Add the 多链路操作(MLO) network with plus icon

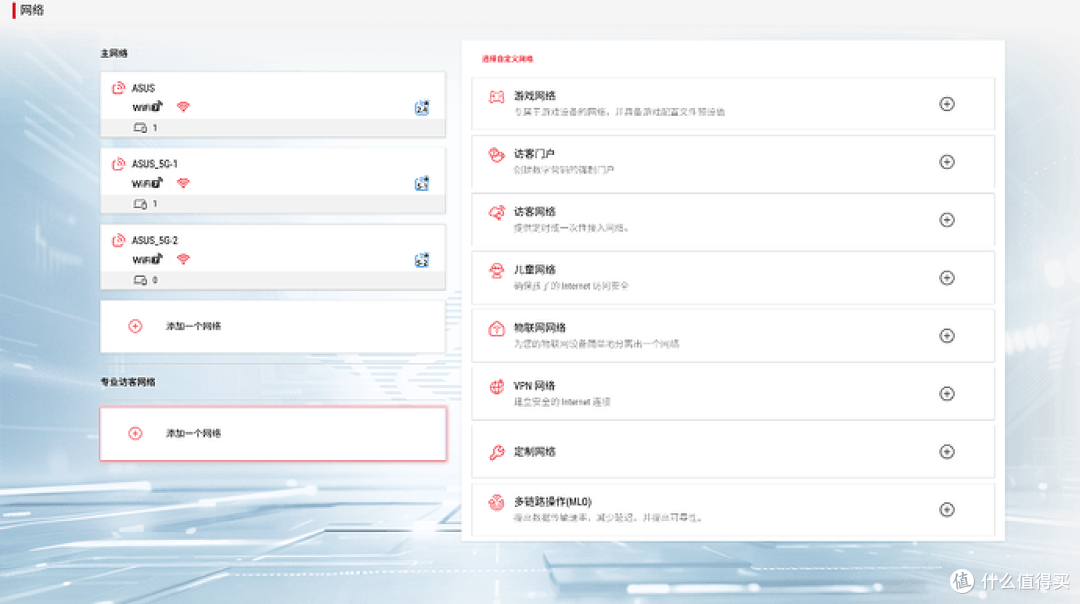[947, 510]
